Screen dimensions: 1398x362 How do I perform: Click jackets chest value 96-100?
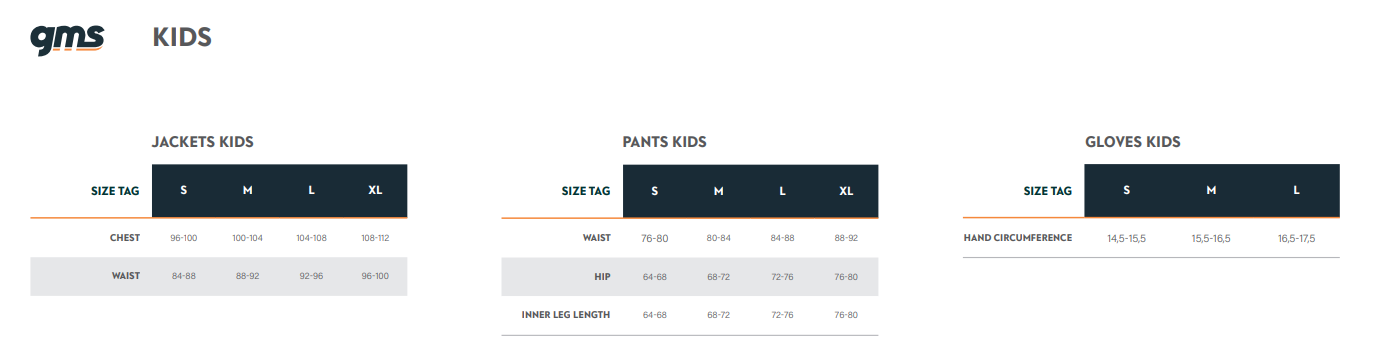click(184, 238)
